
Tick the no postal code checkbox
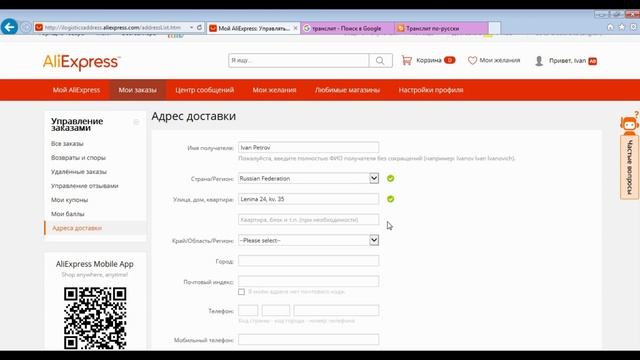pyautogui.click(x=241, y=292)
